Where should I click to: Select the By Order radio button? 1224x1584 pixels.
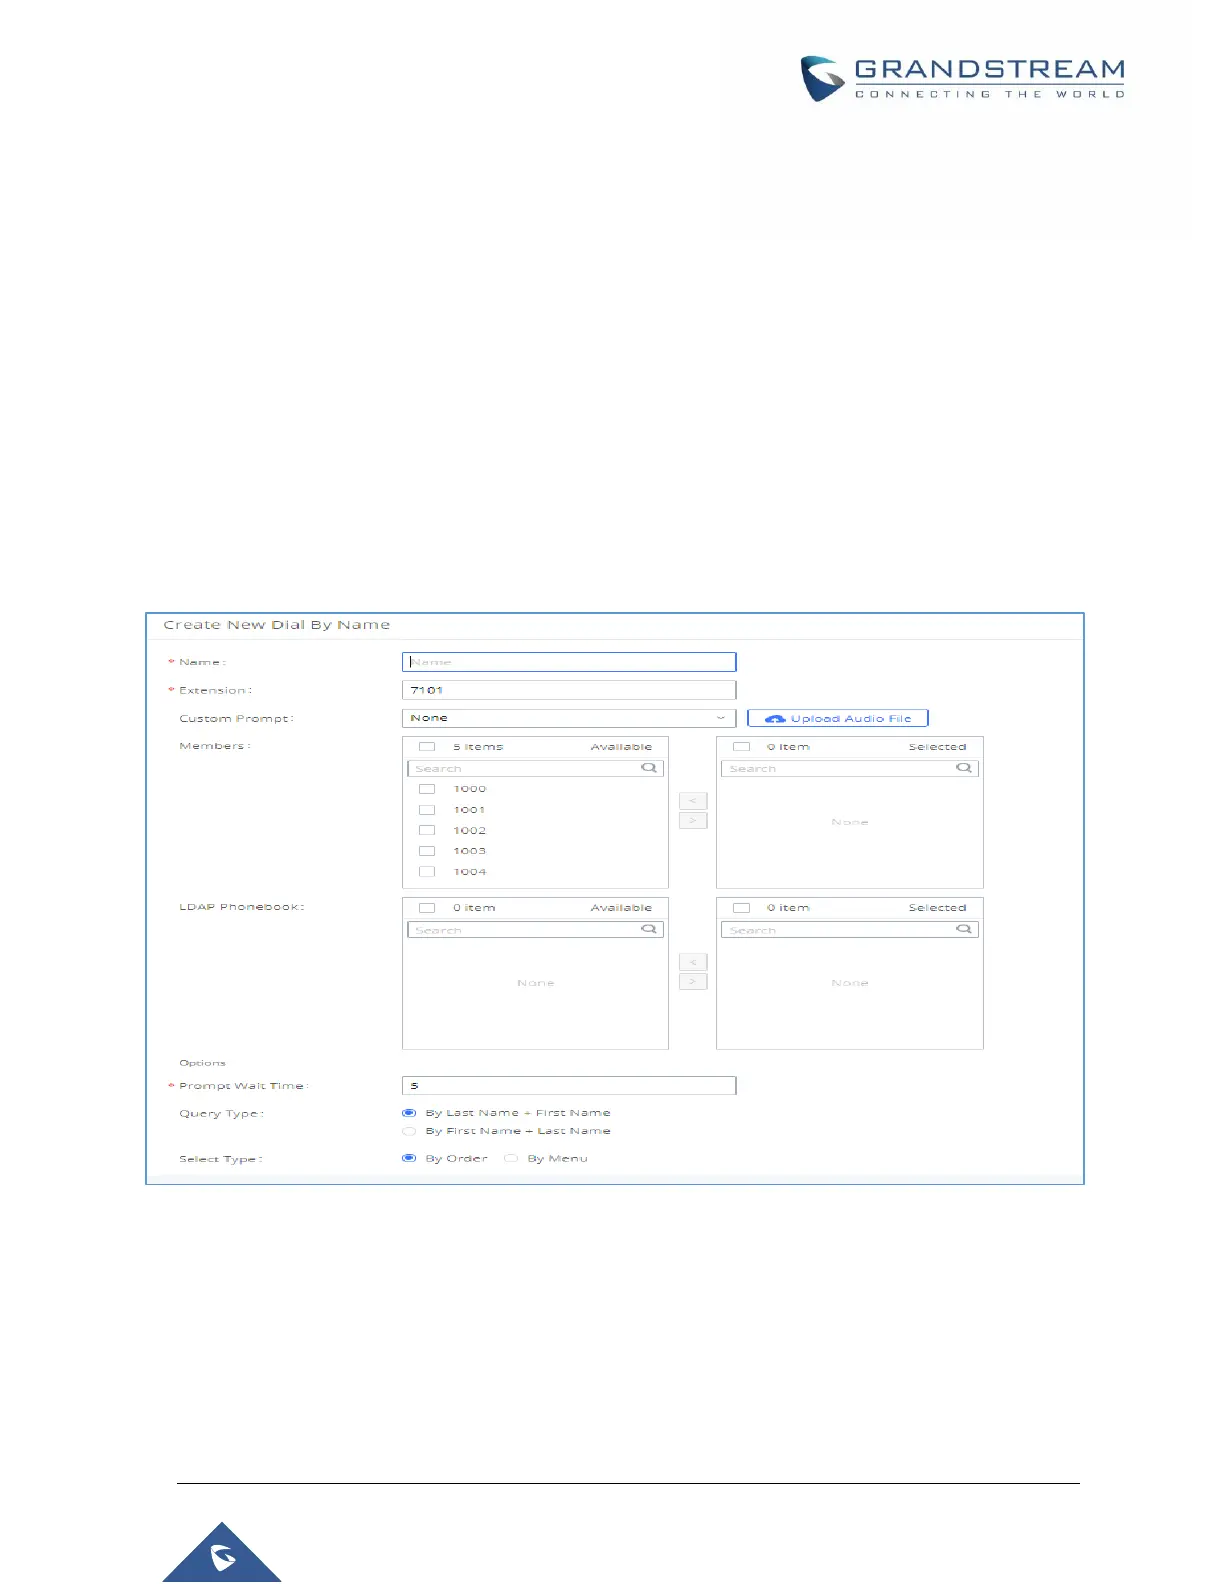click(409, 1158)
